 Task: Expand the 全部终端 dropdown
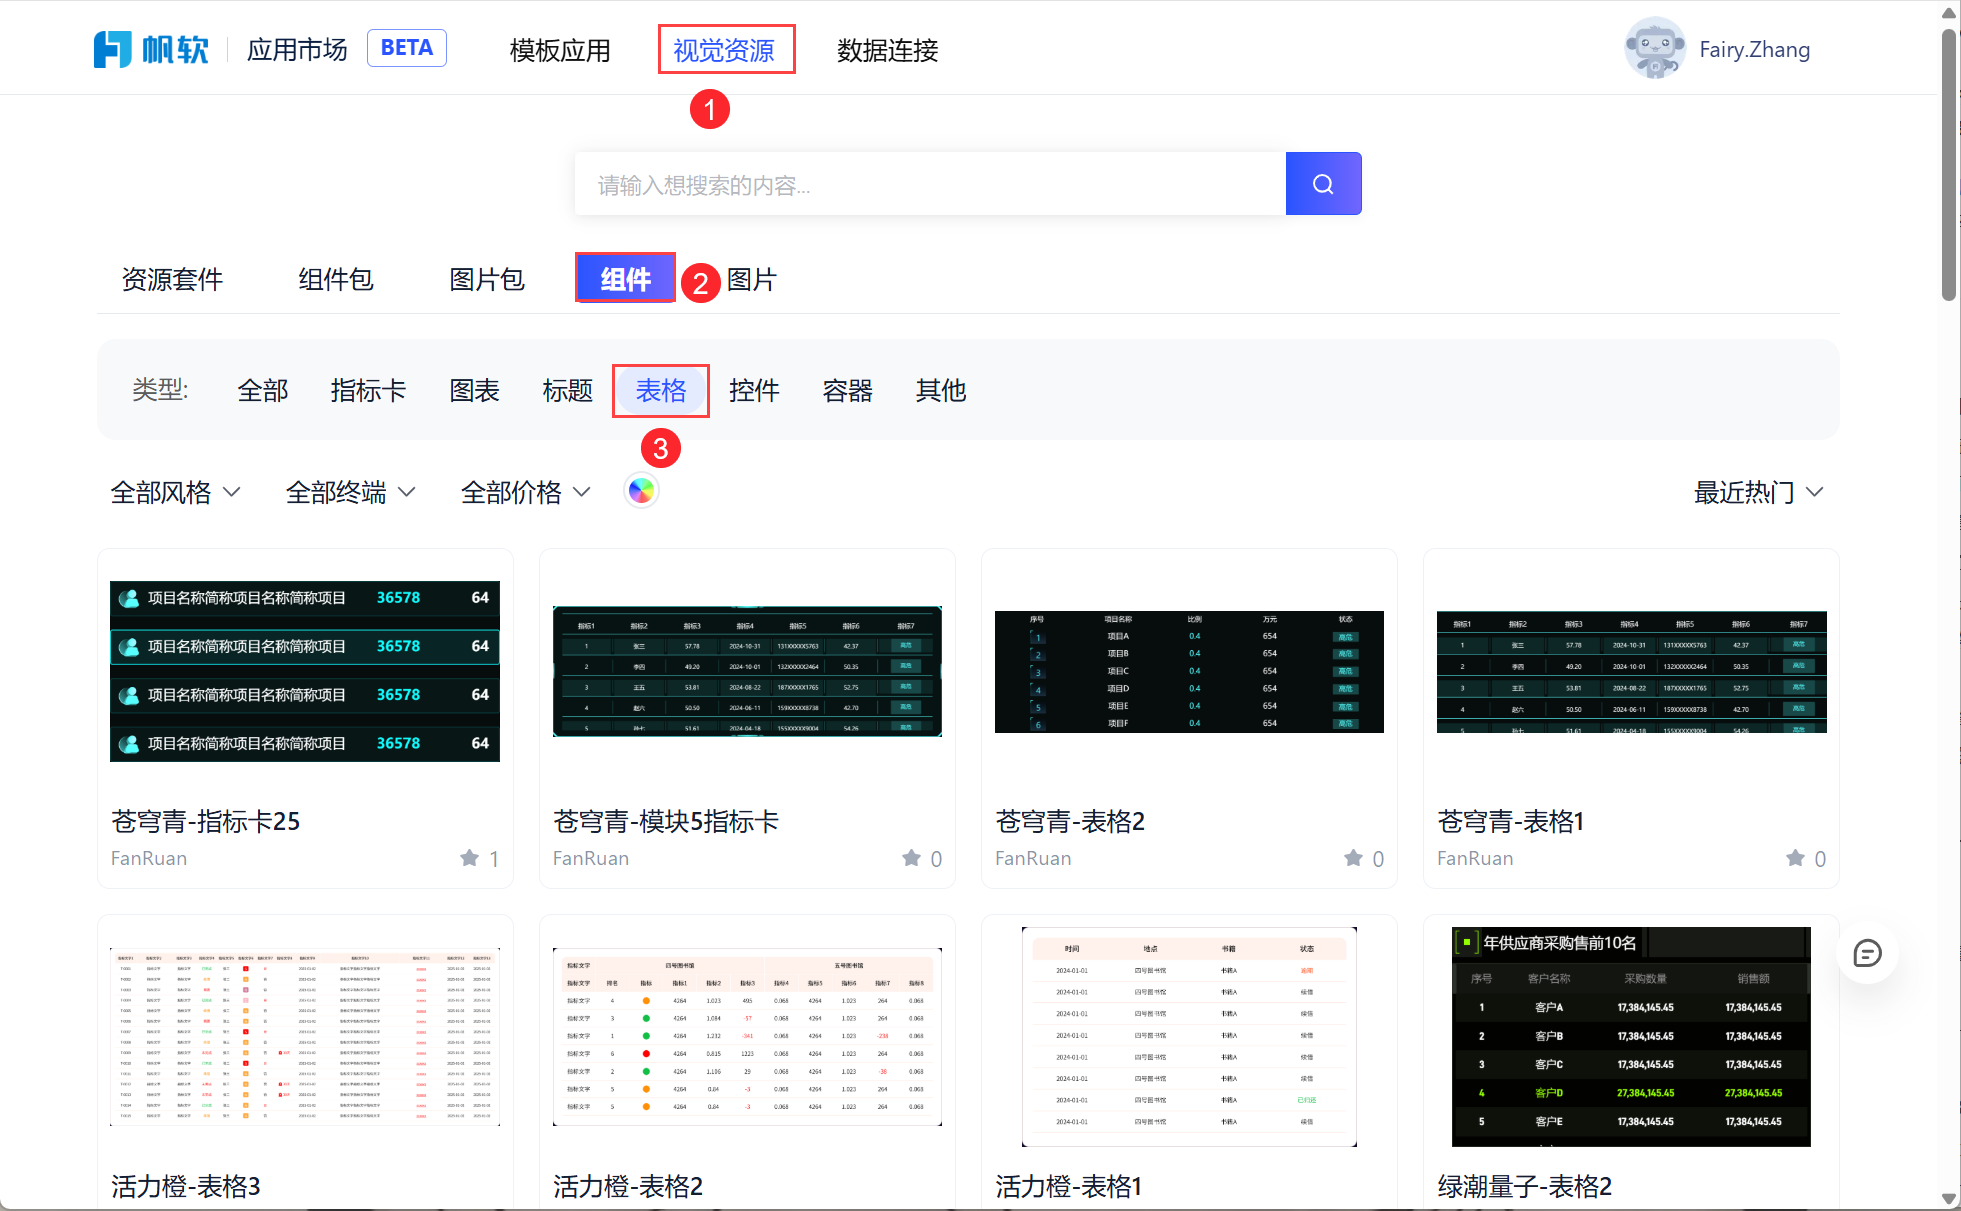[350, 492]
